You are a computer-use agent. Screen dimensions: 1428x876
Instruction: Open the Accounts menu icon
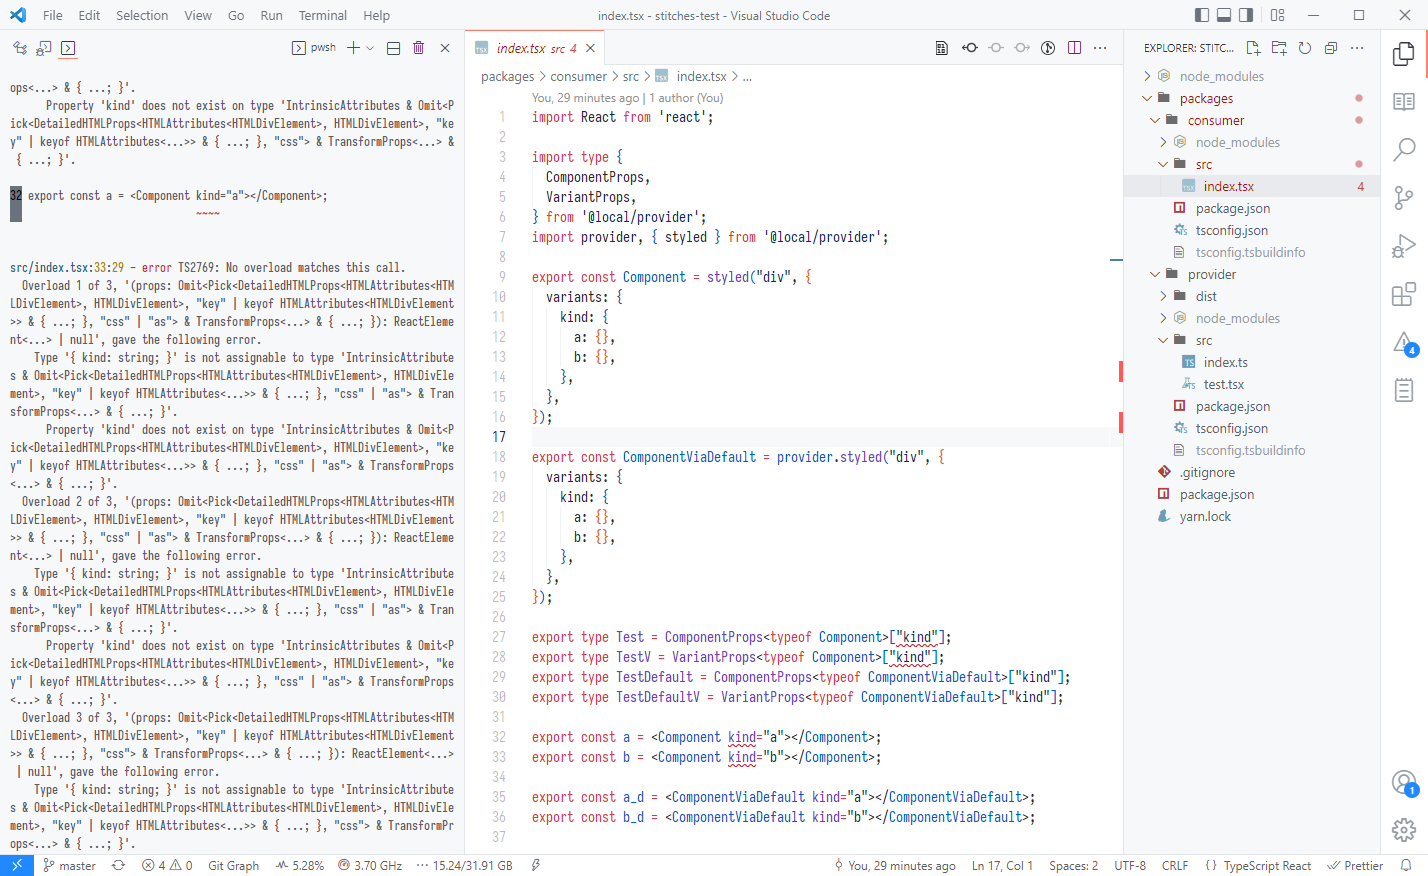tap(1404, 782)
